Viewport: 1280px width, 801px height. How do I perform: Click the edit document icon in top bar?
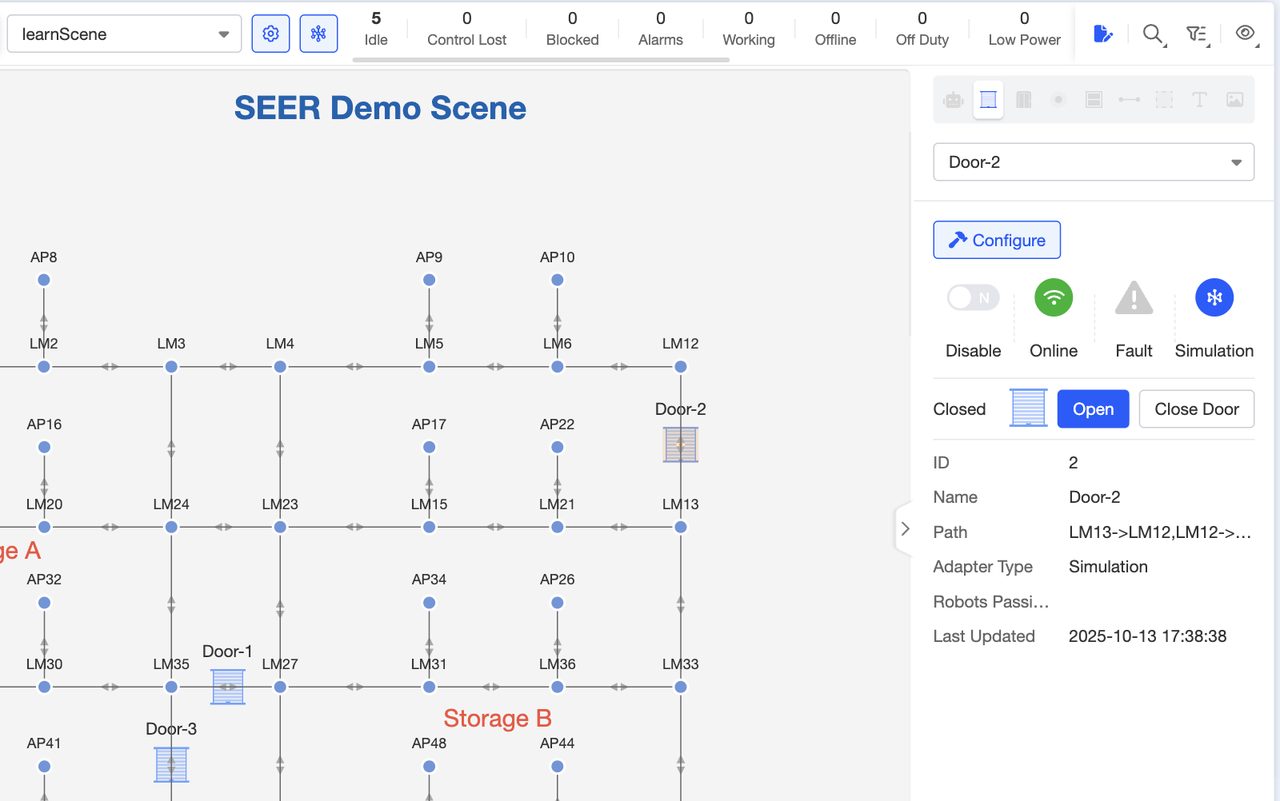1102,34
